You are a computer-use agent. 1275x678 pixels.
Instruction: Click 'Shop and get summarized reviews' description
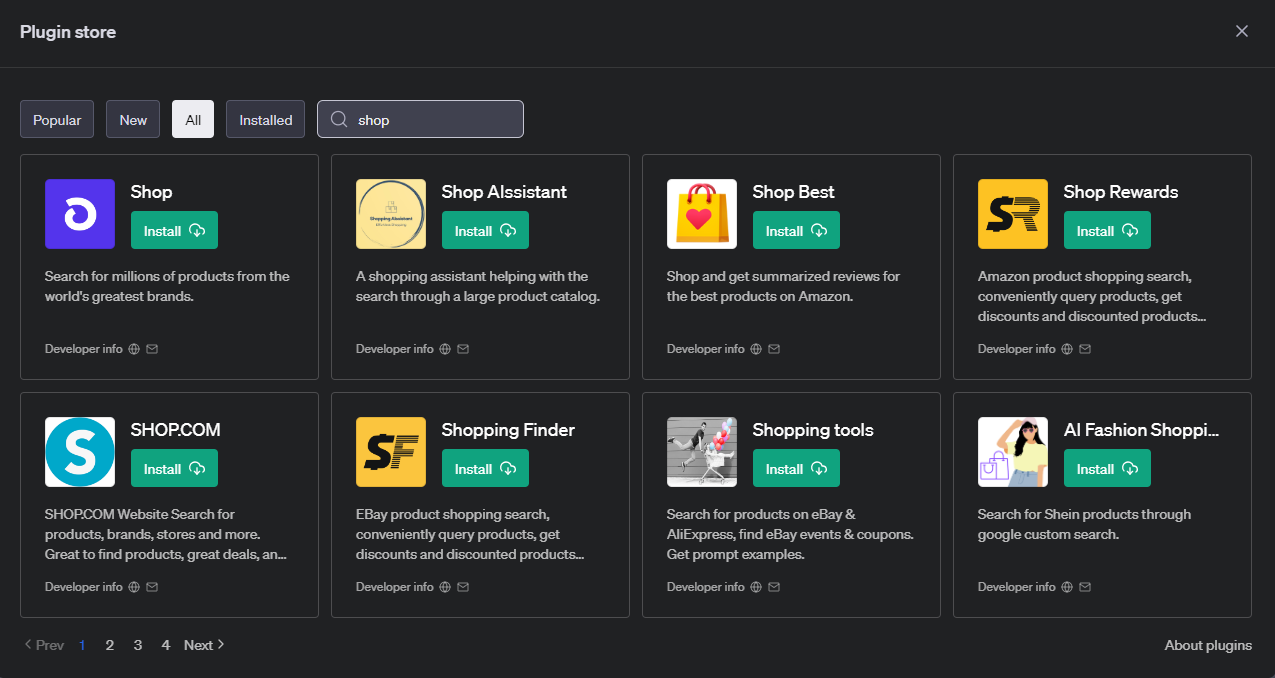(x=784, y=286)
